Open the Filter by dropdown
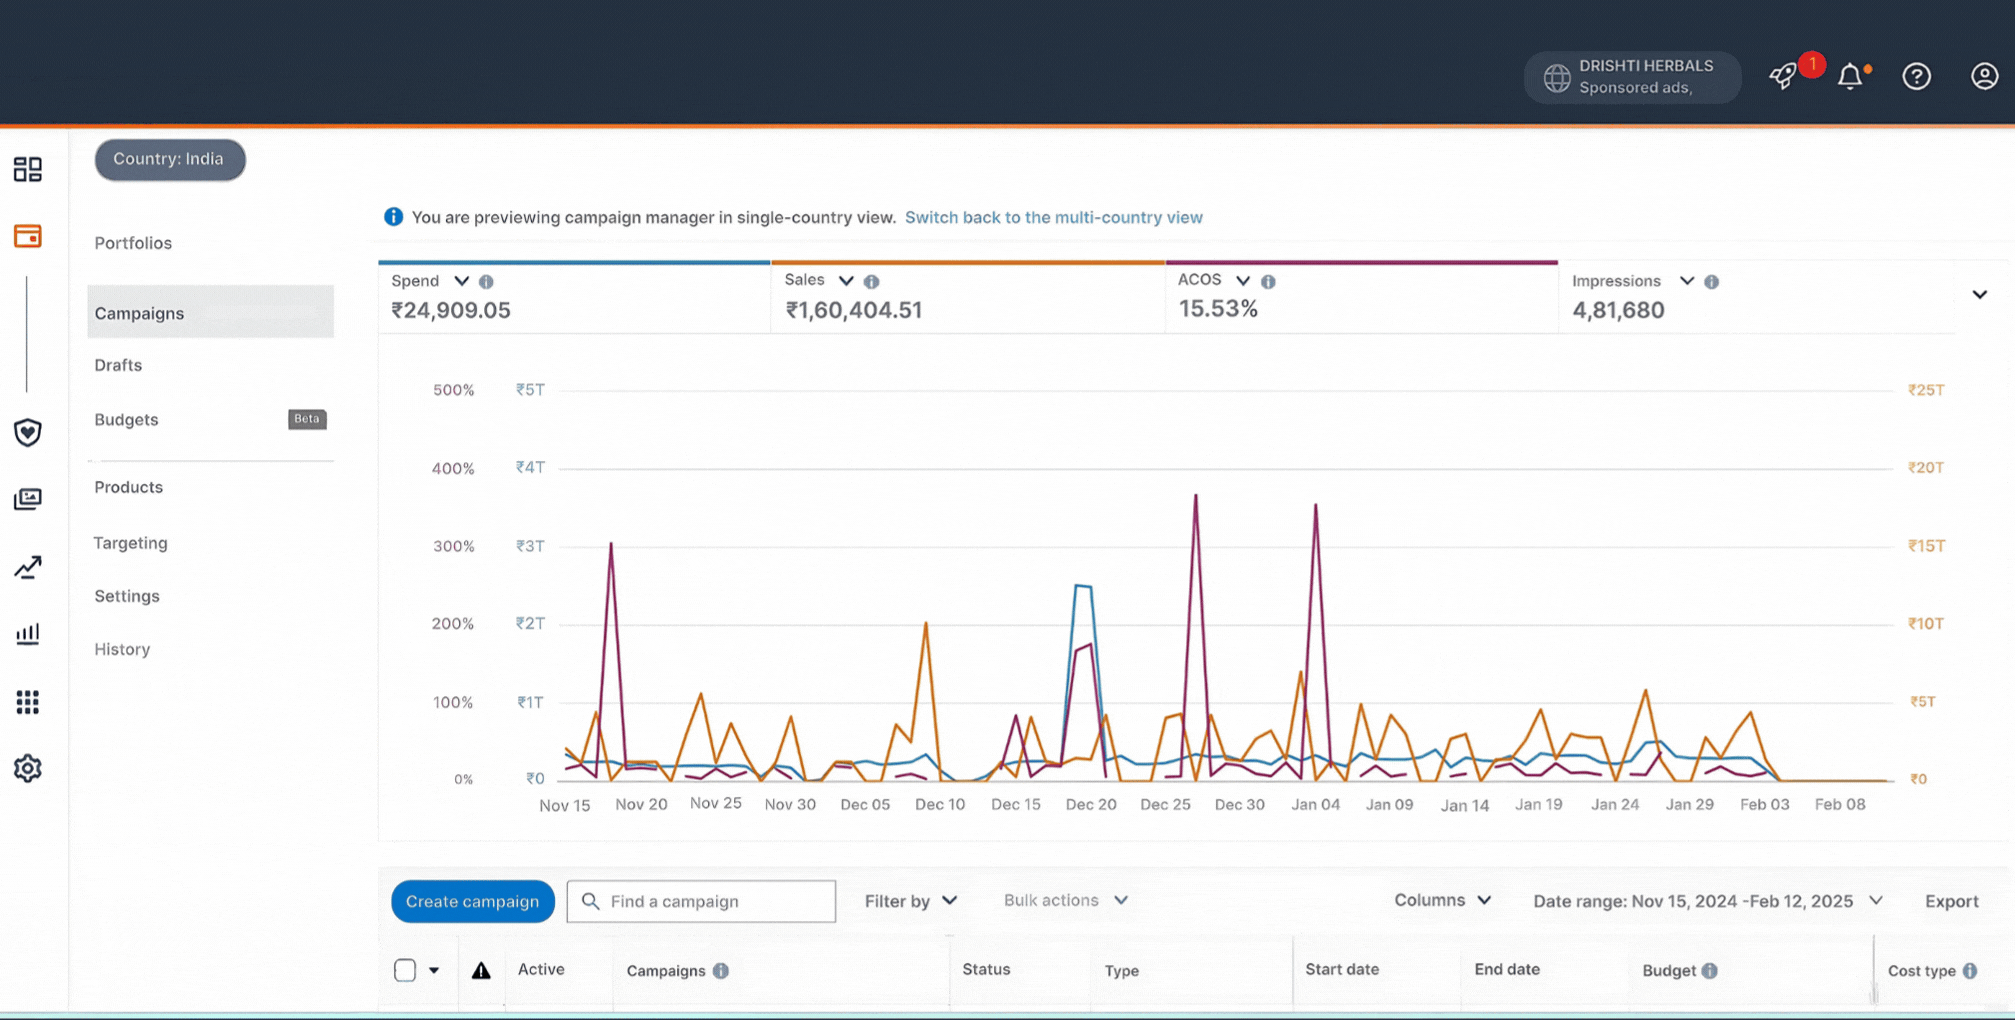 point(910,901)
